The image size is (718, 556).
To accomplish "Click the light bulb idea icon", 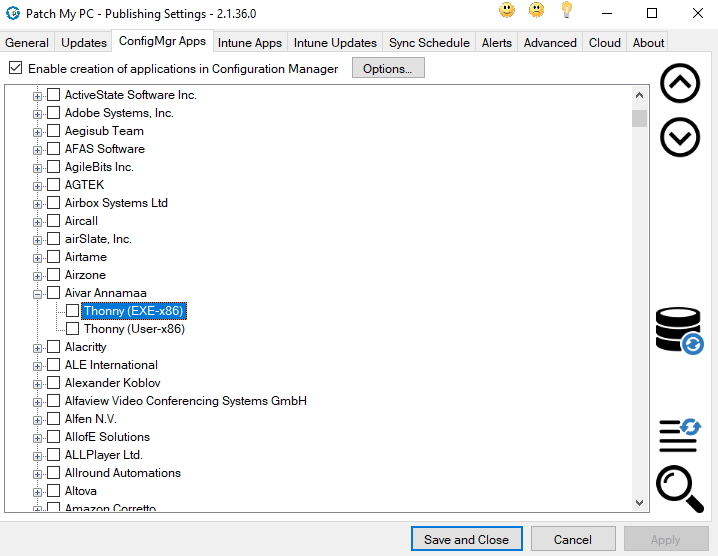I will click(x=566, y=11).
